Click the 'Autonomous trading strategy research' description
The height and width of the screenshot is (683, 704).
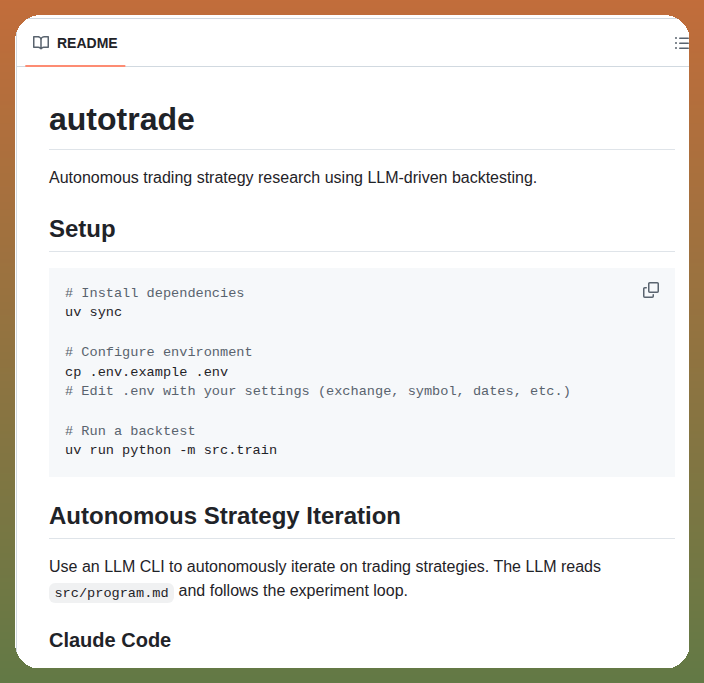[x=293, y=177]
